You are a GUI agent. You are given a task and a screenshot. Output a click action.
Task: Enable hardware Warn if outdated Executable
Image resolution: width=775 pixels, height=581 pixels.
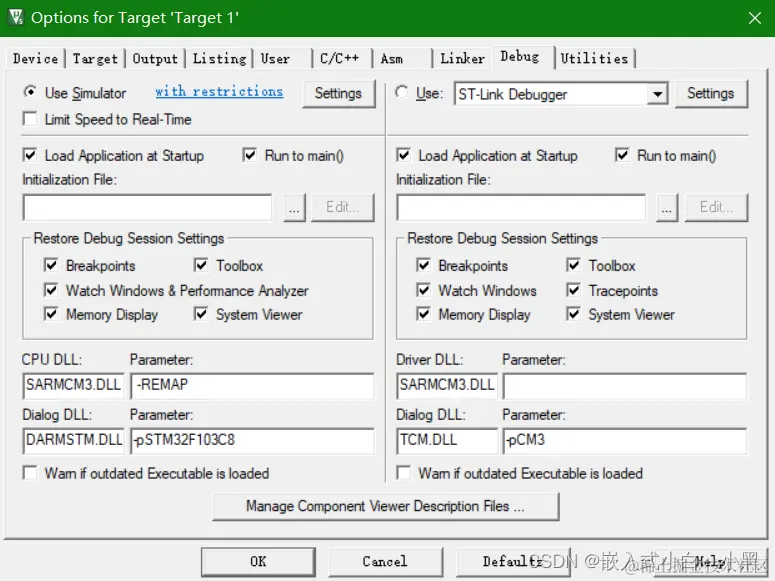[x=404, y=473]
